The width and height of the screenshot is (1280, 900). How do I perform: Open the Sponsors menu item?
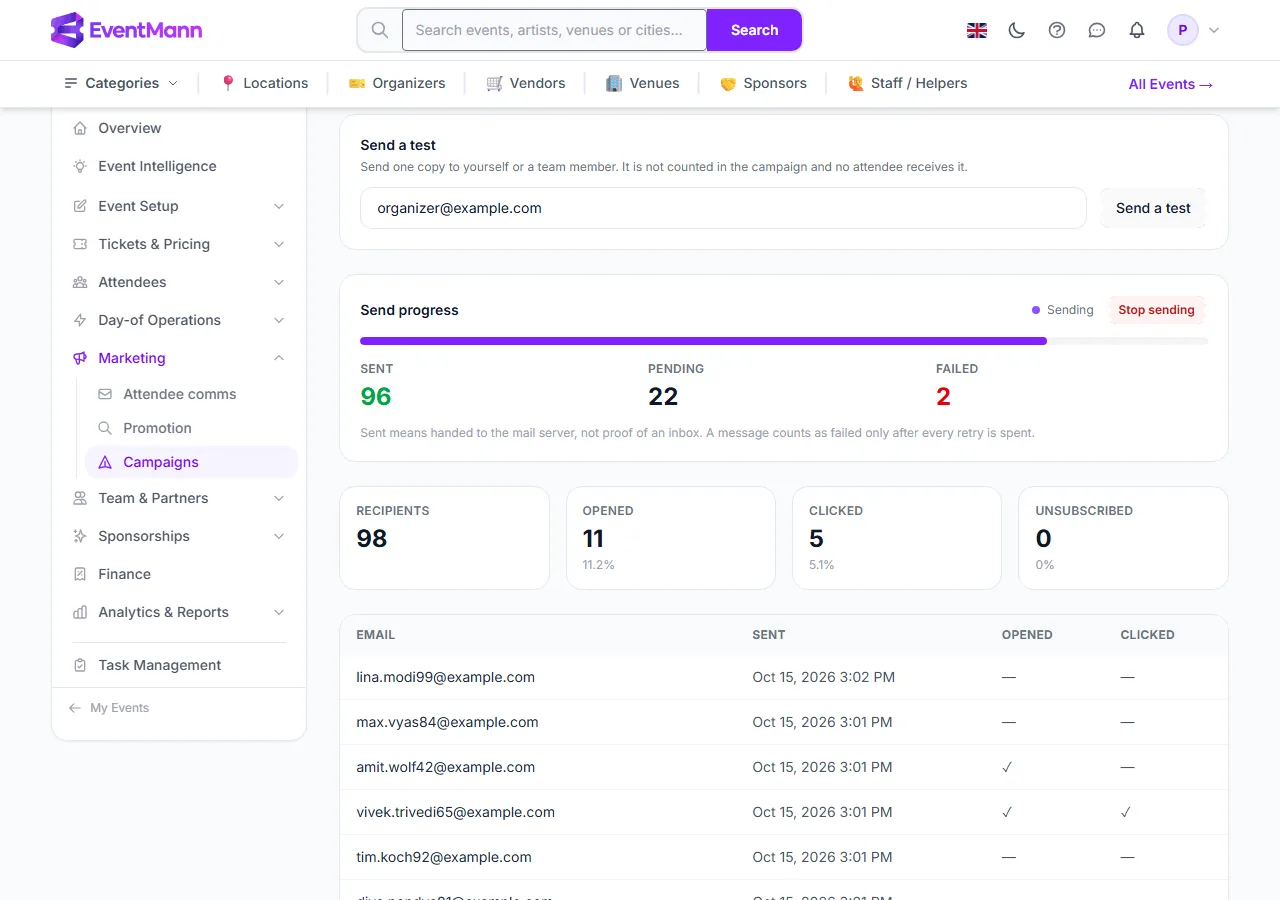tap(763, 83)
